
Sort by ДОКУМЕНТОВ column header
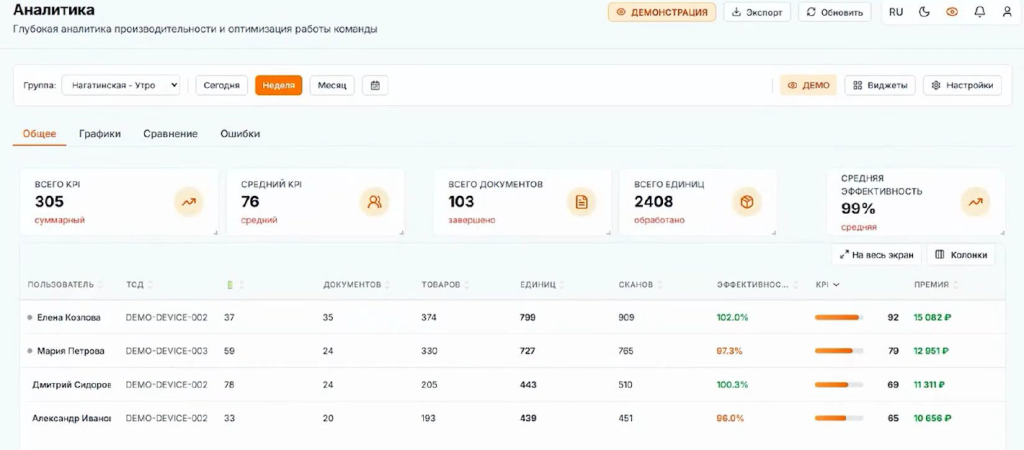pyautogui.click(x=357, y=285)
